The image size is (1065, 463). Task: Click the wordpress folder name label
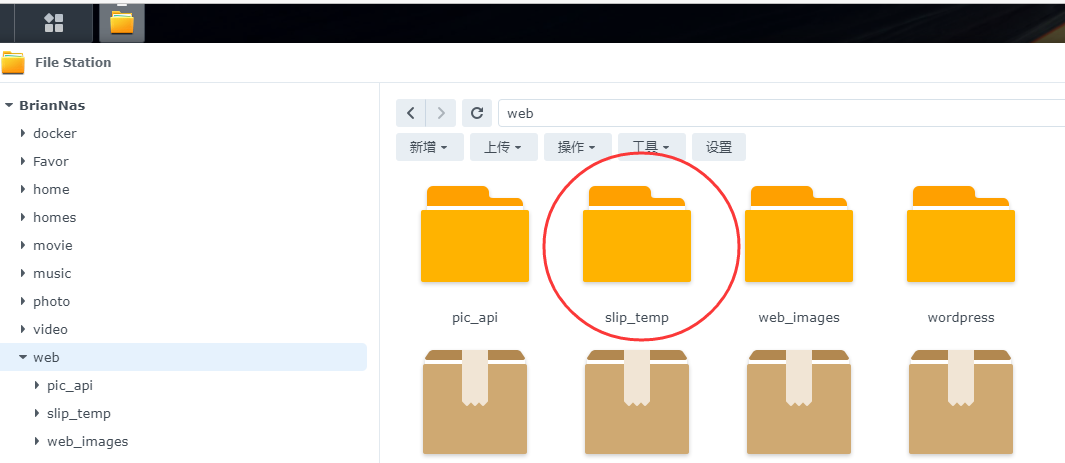(x=961, y=318)
